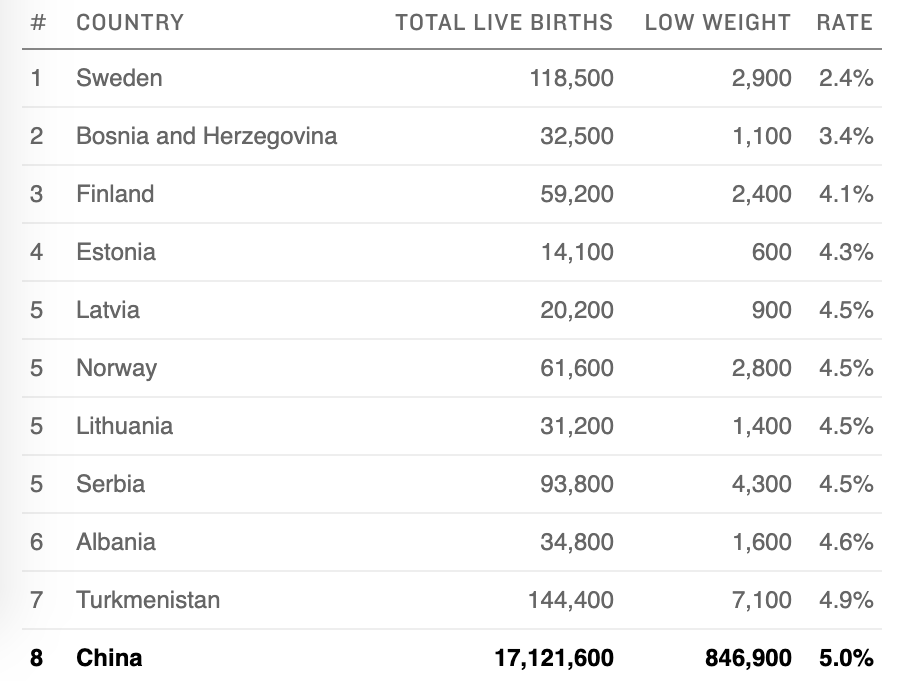Click Serbia's 93,800 live births value

pyautogui.click(x=577, y=484)
